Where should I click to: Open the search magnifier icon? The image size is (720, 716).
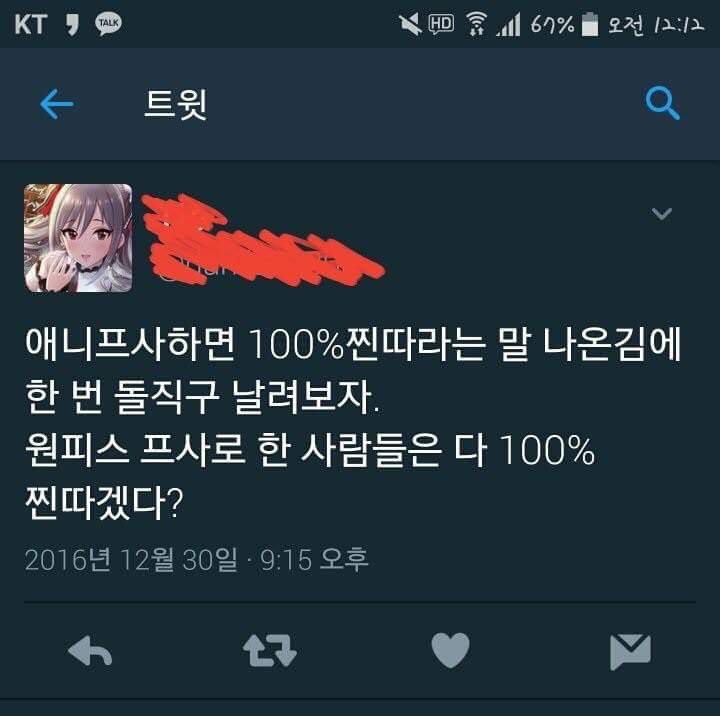click(663, 103)
